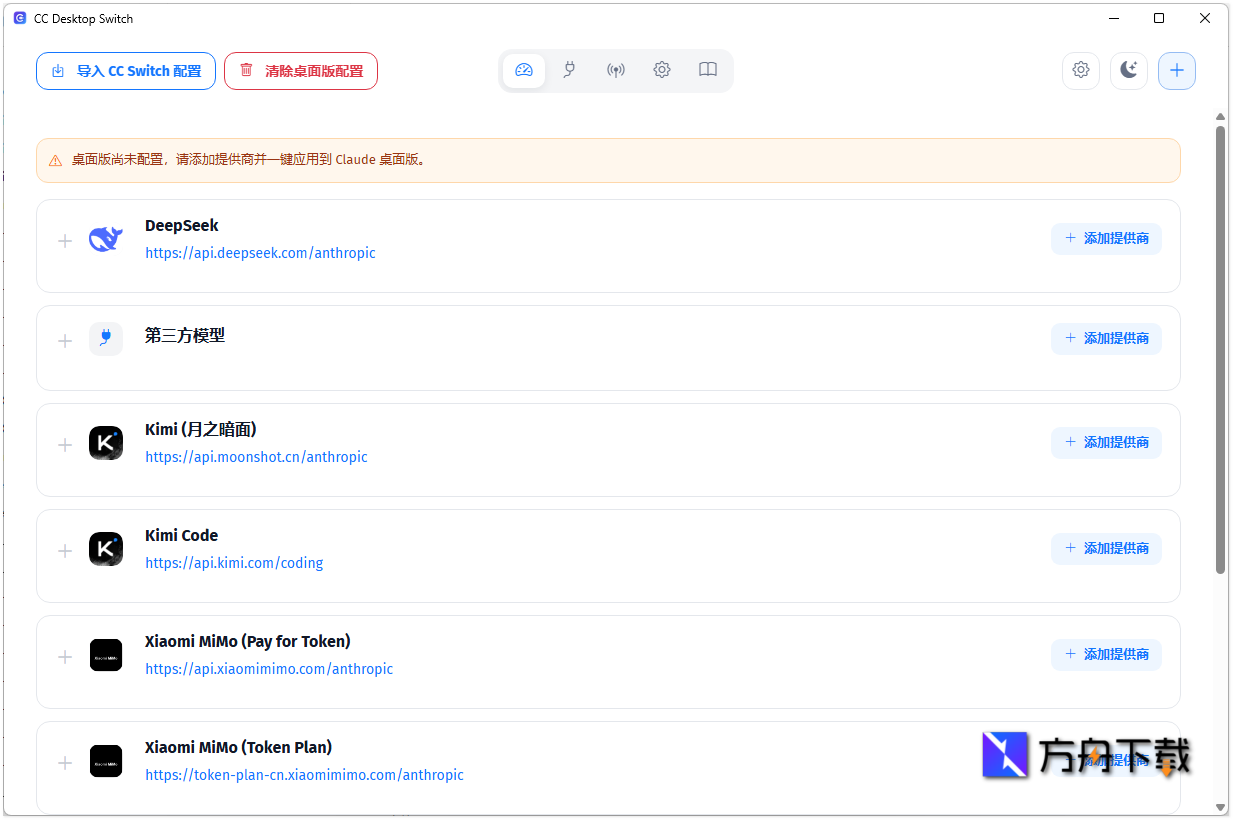Click 导入 CC Switch 配置 button
The width and height of the screenshot is (1233, 820).
coord(126,71)
